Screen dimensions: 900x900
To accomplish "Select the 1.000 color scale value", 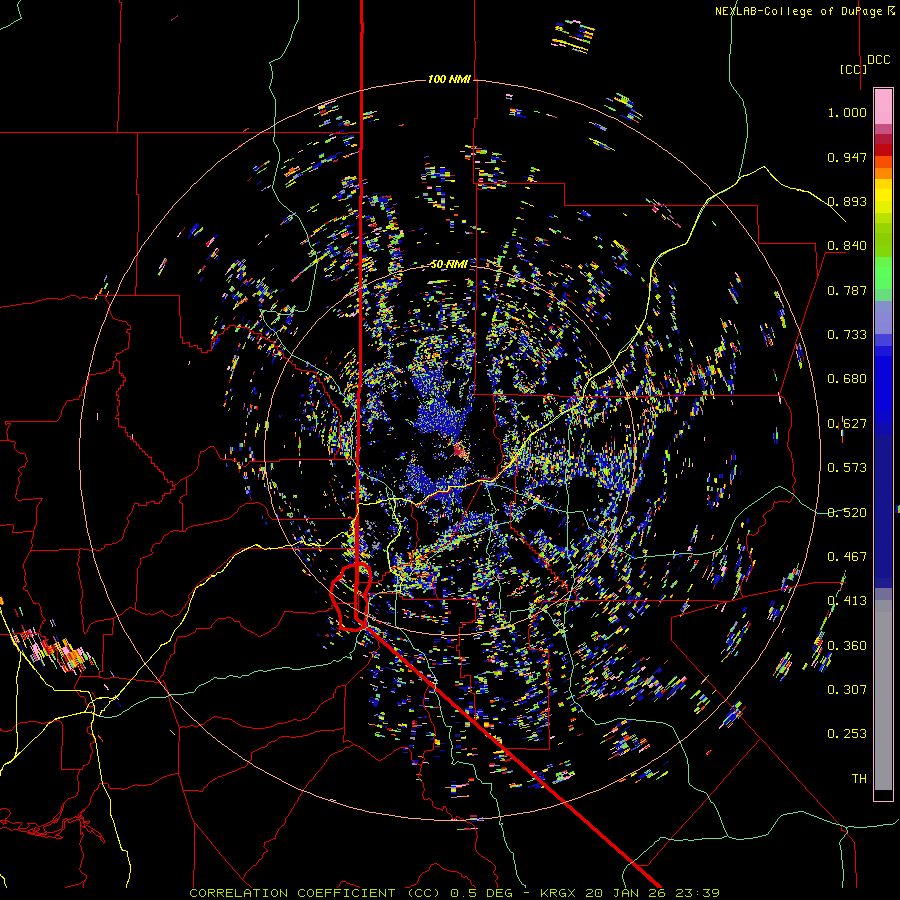I will pos(847,112).
